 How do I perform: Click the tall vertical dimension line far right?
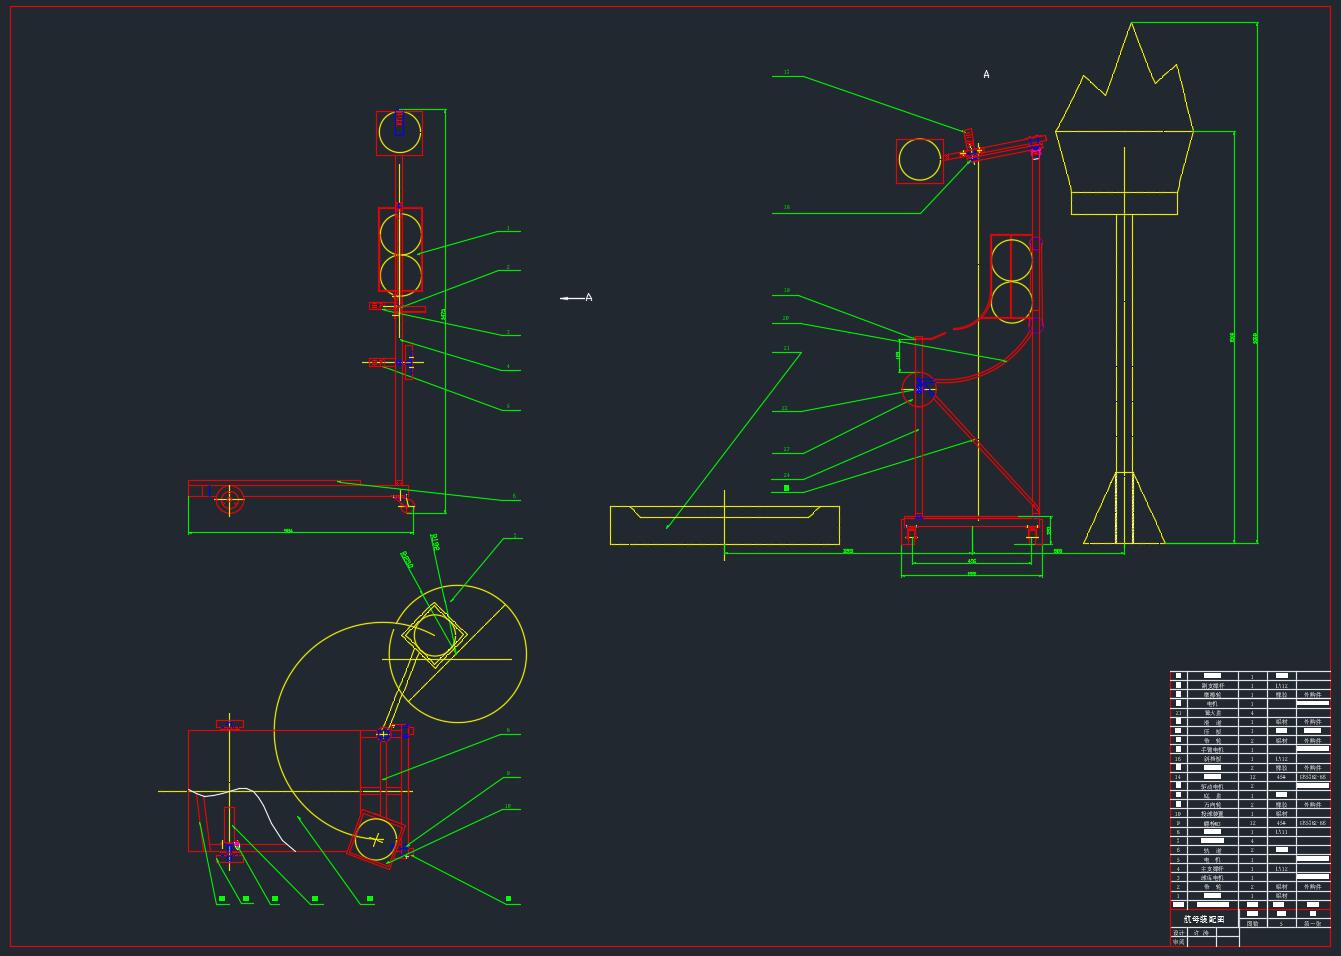(1256, 280)
